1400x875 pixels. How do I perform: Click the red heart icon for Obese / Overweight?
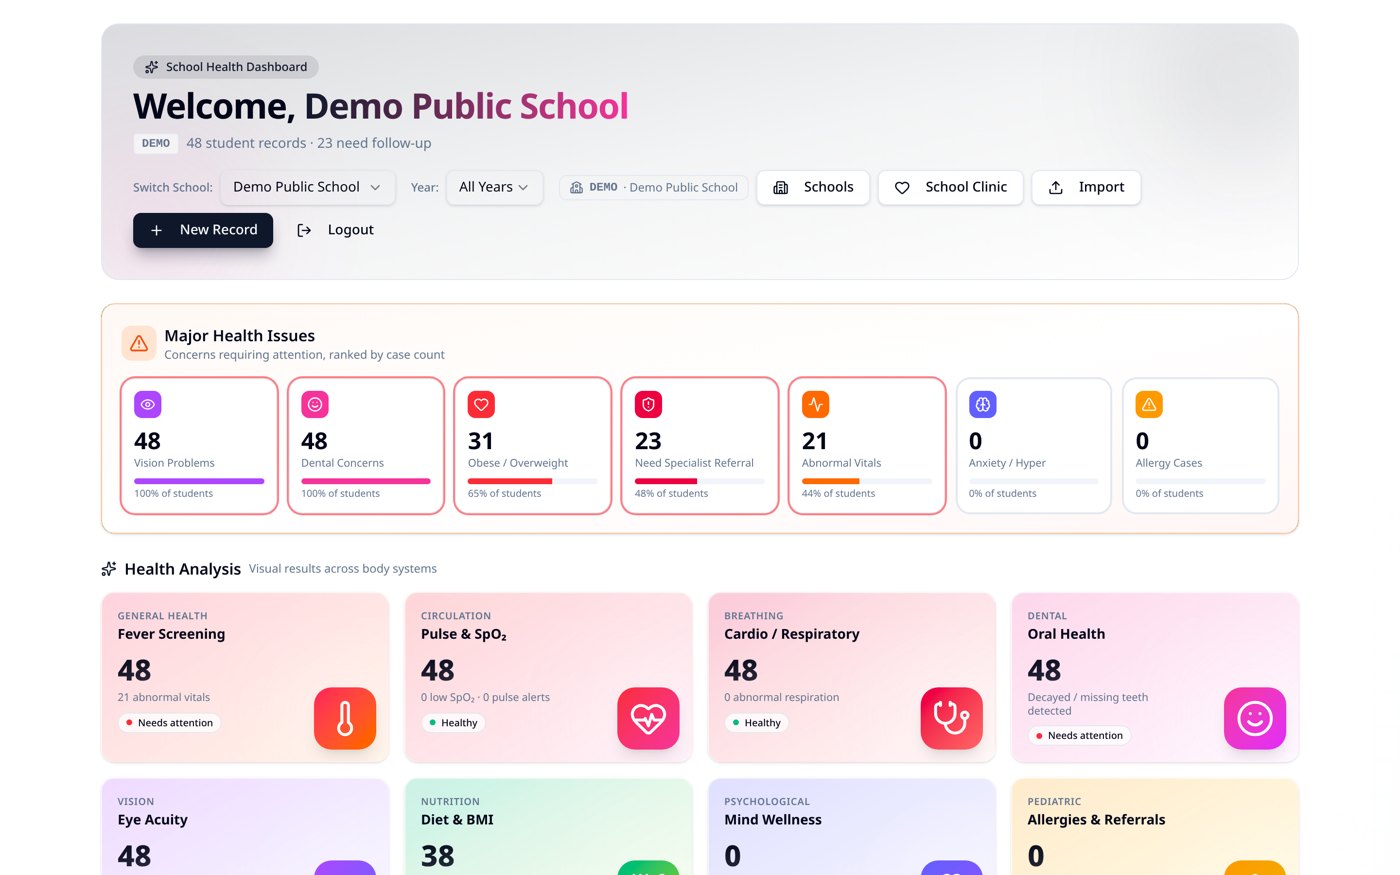click(x=481, y=404)
